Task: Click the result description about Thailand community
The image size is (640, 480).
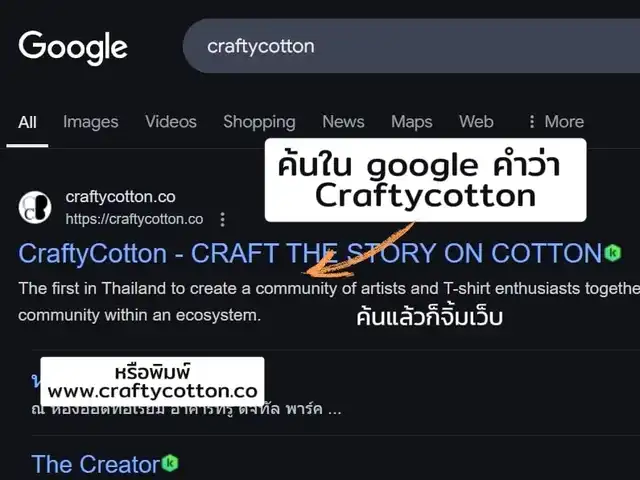Action: (329, 302)
